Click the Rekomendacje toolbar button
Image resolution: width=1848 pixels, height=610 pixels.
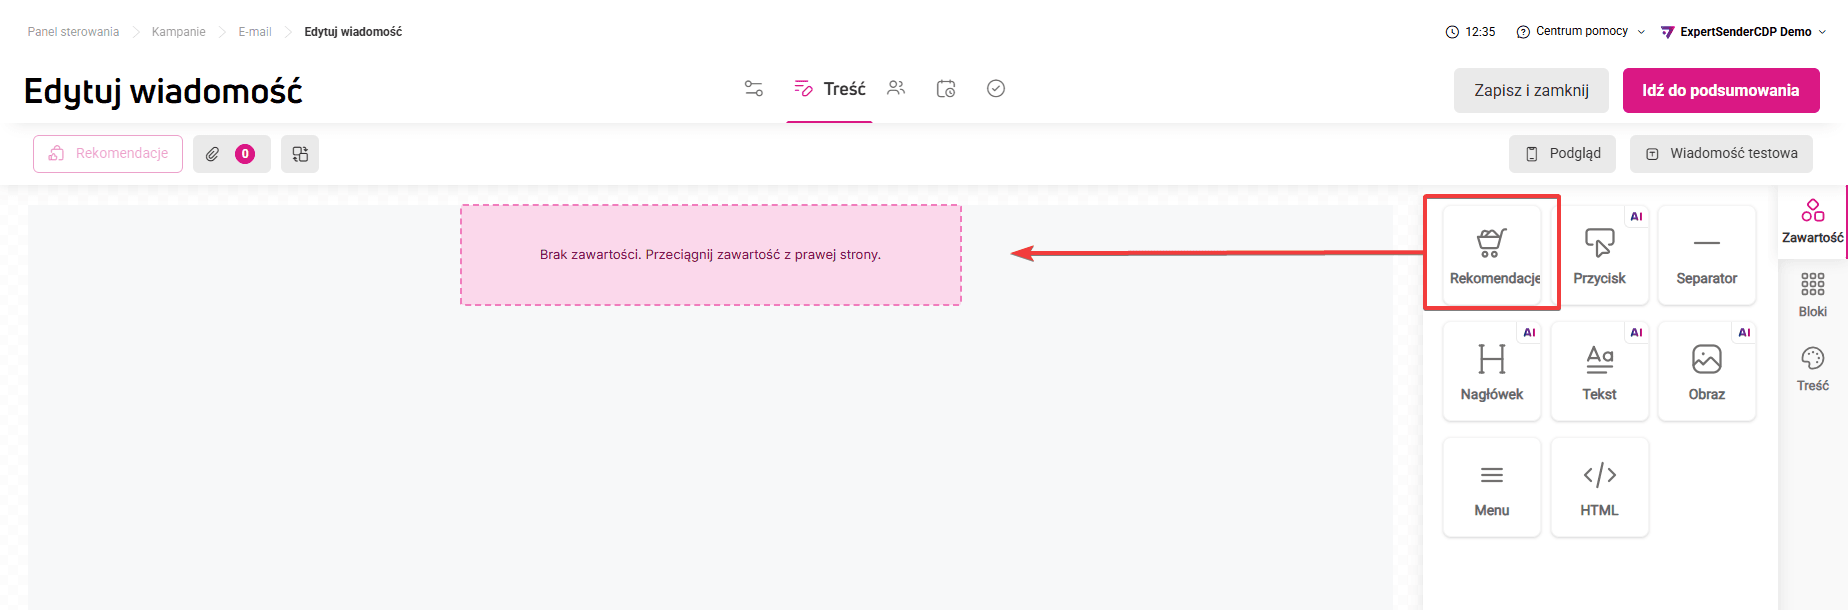[108, 154]
